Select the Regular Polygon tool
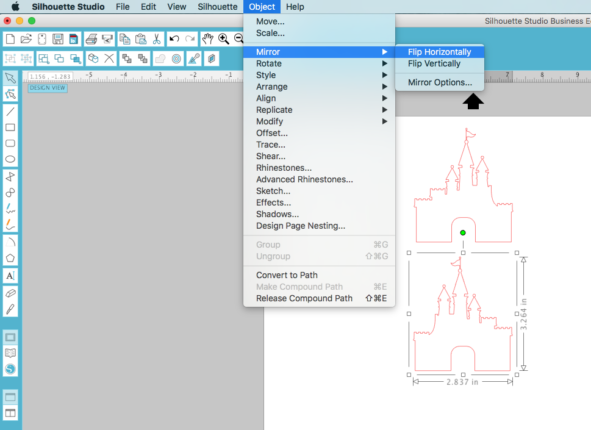The image size is (591, 430). pos(10,258)
